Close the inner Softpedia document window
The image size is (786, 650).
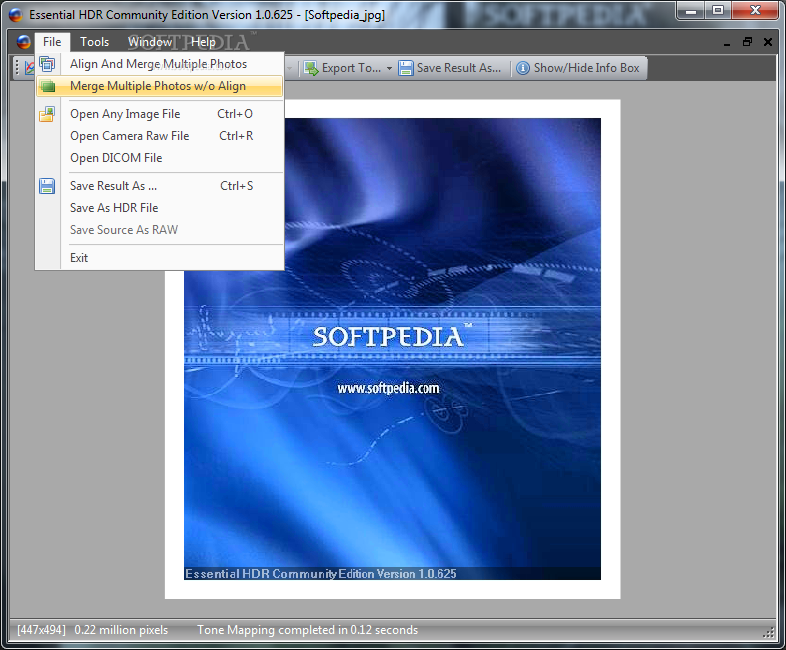[768, 42]
